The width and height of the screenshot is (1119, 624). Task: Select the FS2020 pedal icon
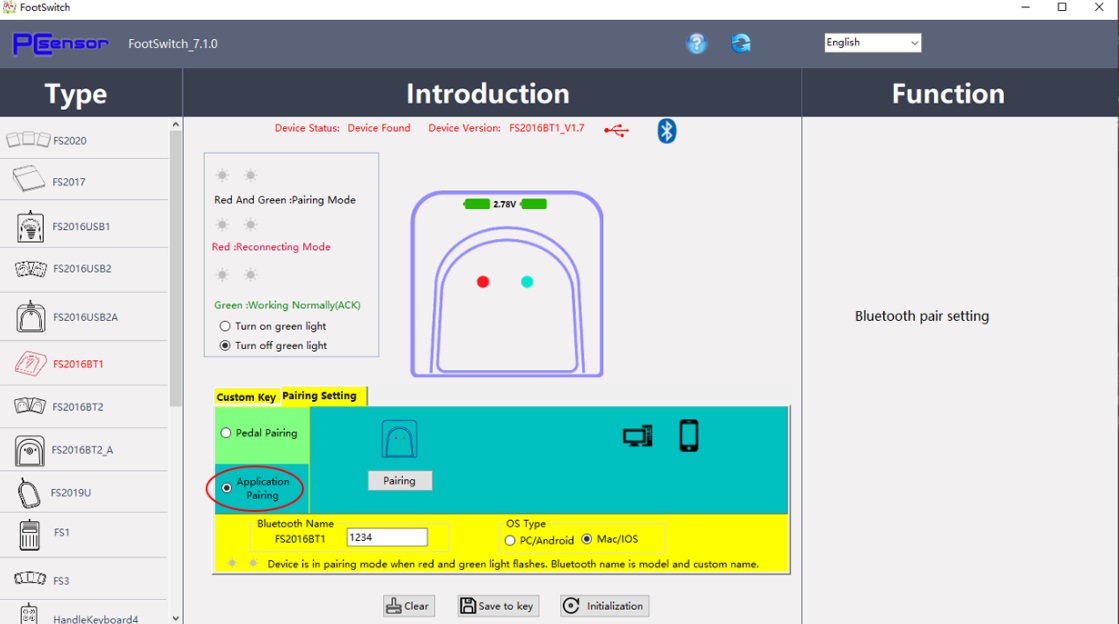tap(29, 139)
